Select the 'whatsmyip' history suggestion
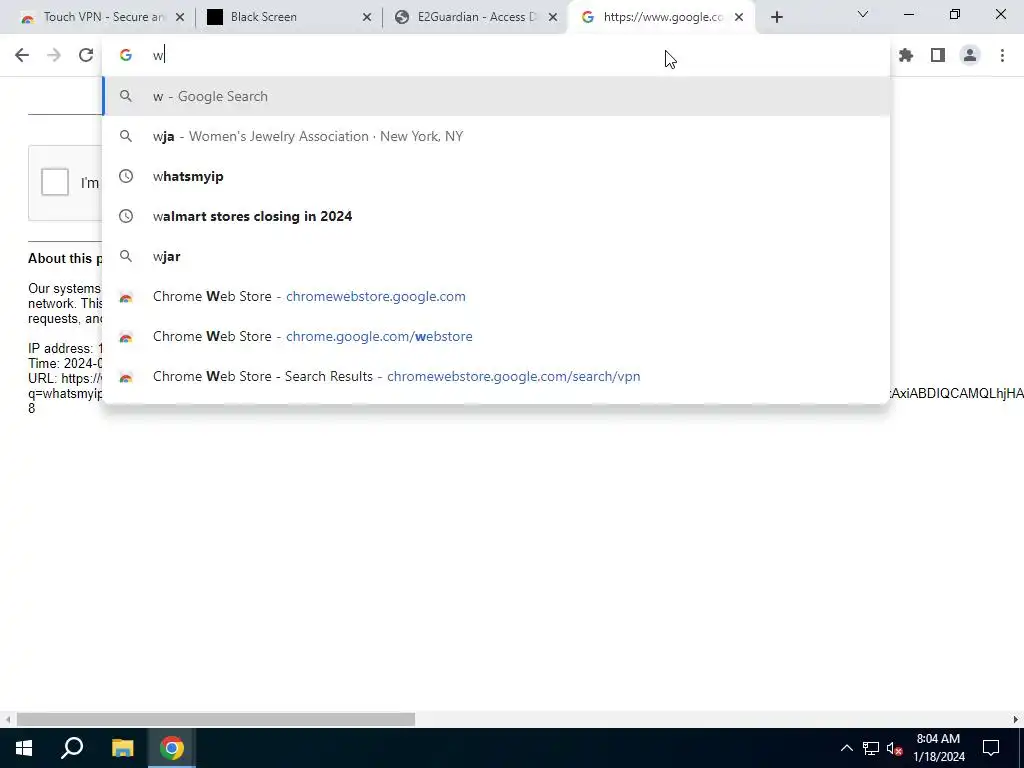Screen dimensions: 1024x768 [496, 176]
